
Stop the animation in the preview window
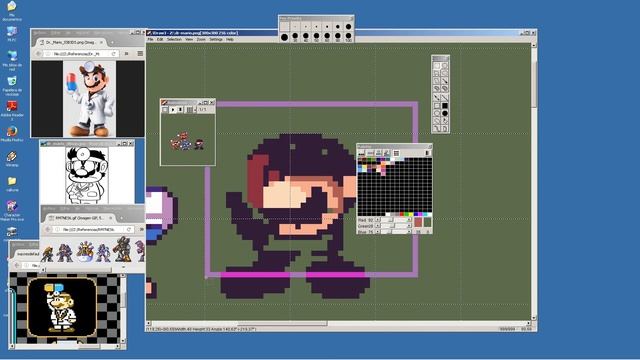point(180,110)
